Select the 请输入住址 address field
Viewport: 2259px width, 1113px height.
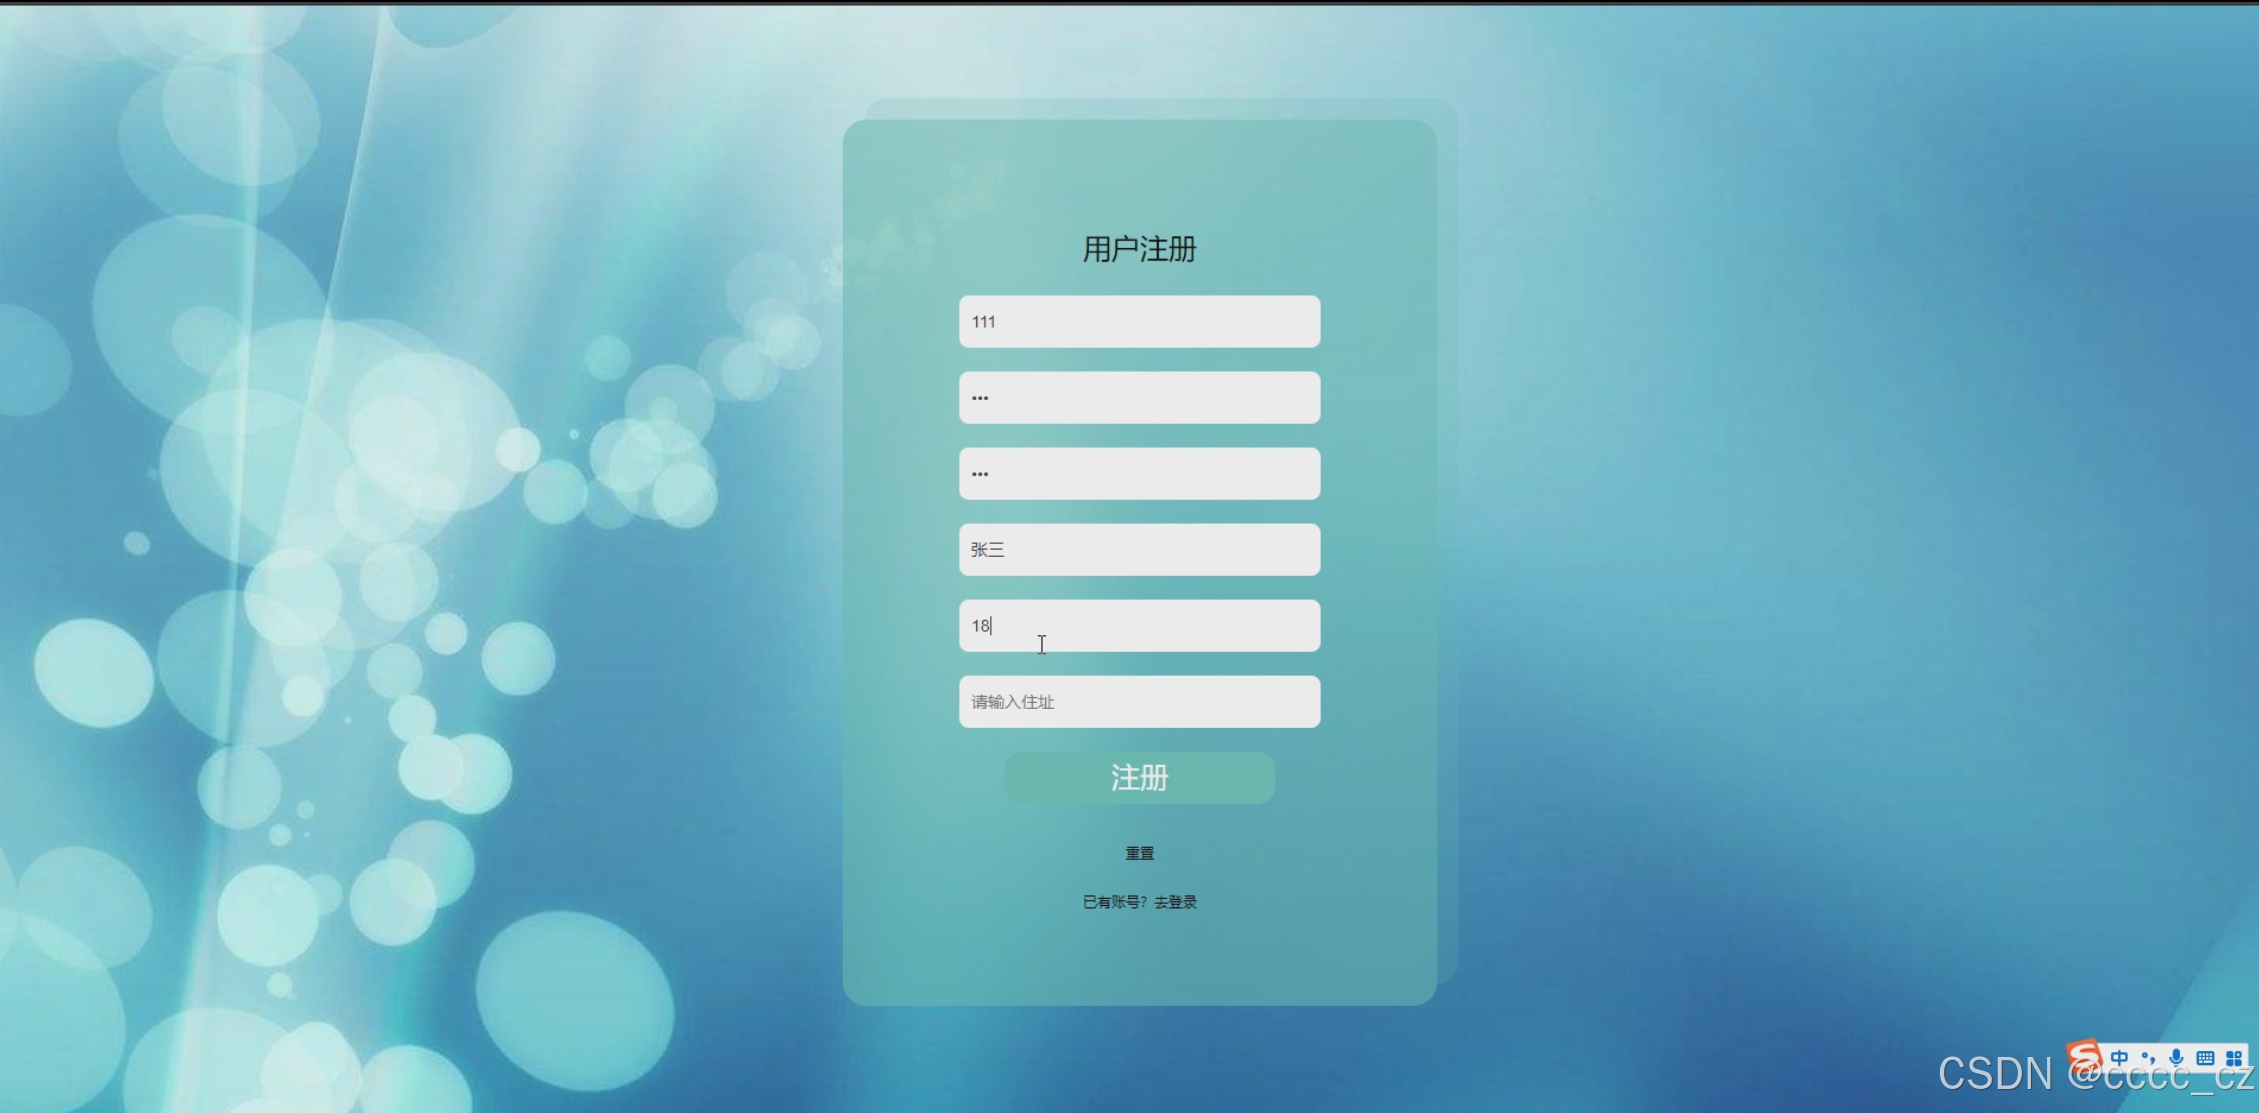click(1138, 701)
